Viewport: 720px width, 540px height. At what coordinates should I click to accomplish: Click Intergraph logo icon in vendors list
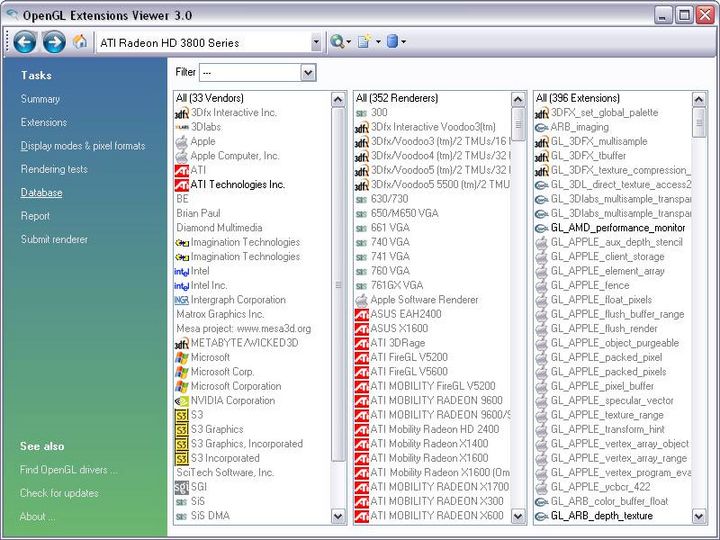(x=182, y=300)
